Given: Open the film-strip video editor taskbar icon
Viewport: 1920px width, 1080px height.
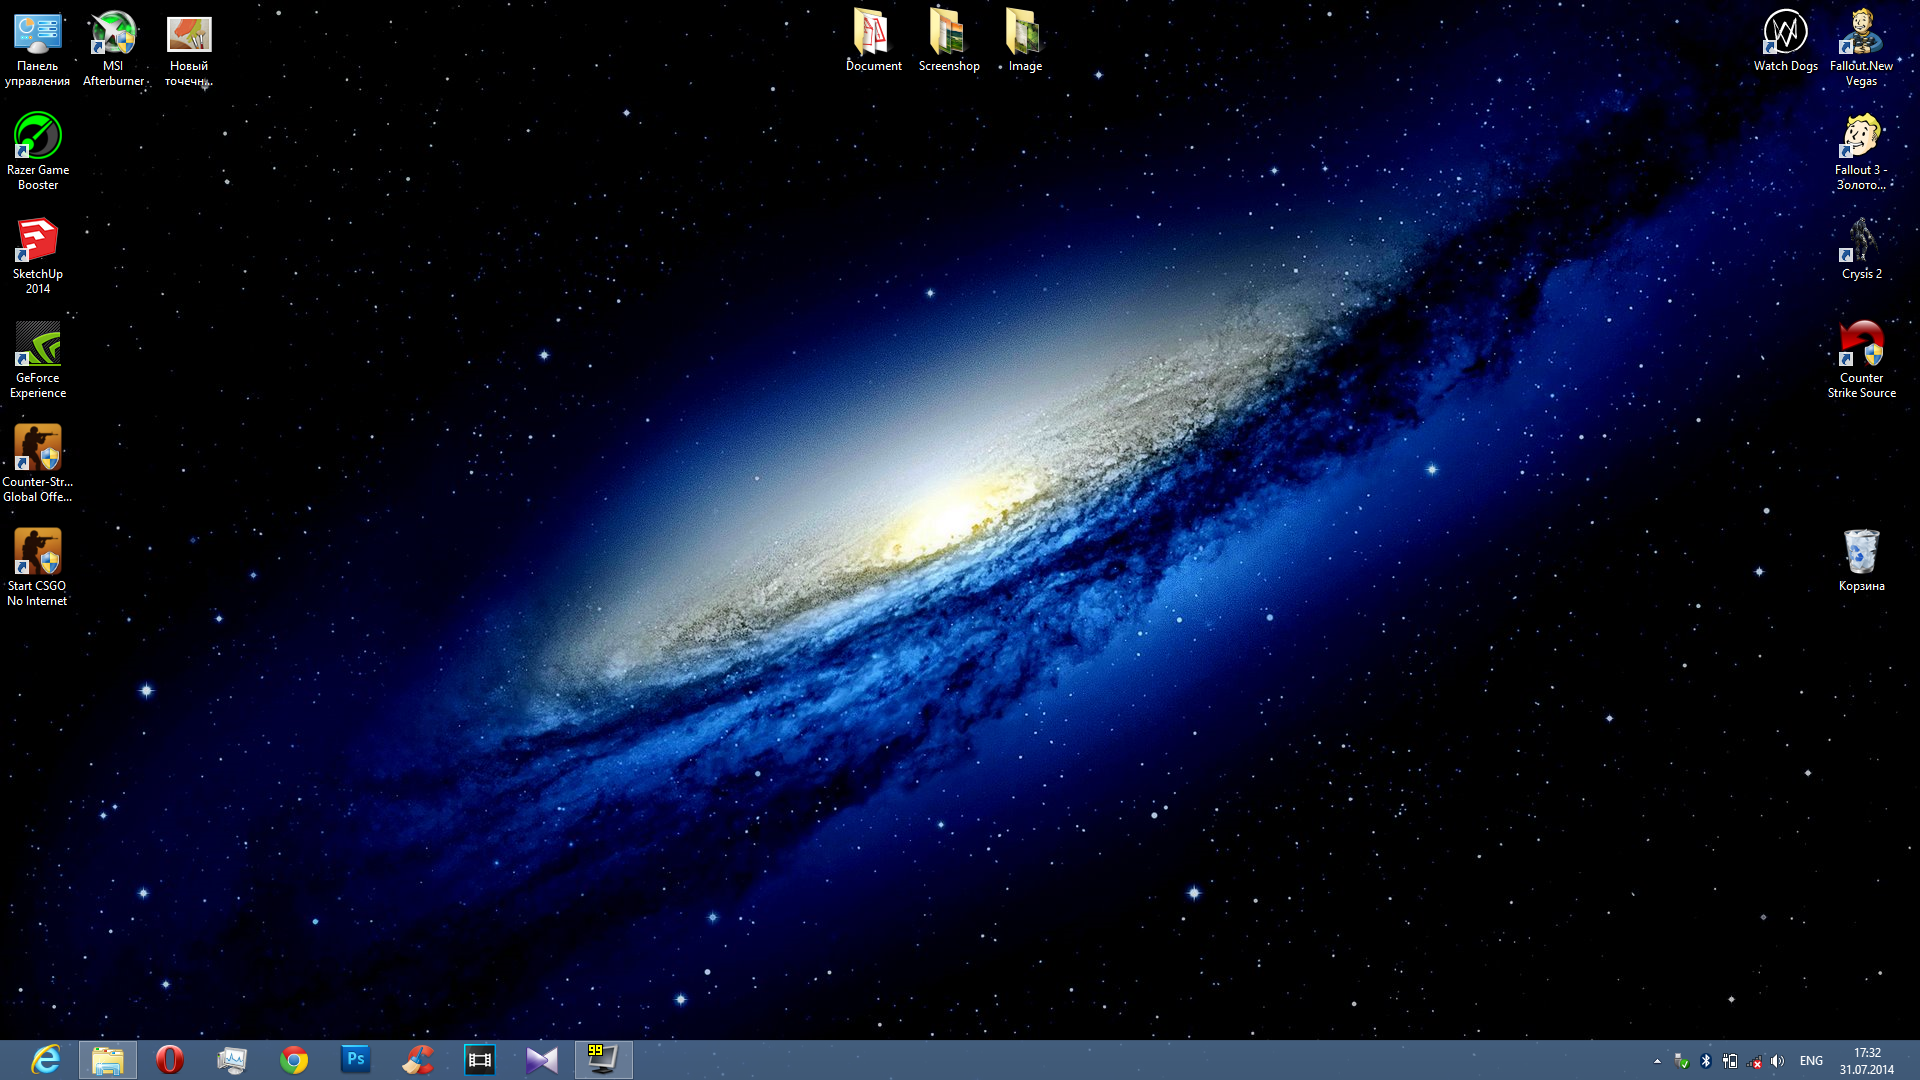Looking at the screenshot, I should click(x=480, y=1060).
